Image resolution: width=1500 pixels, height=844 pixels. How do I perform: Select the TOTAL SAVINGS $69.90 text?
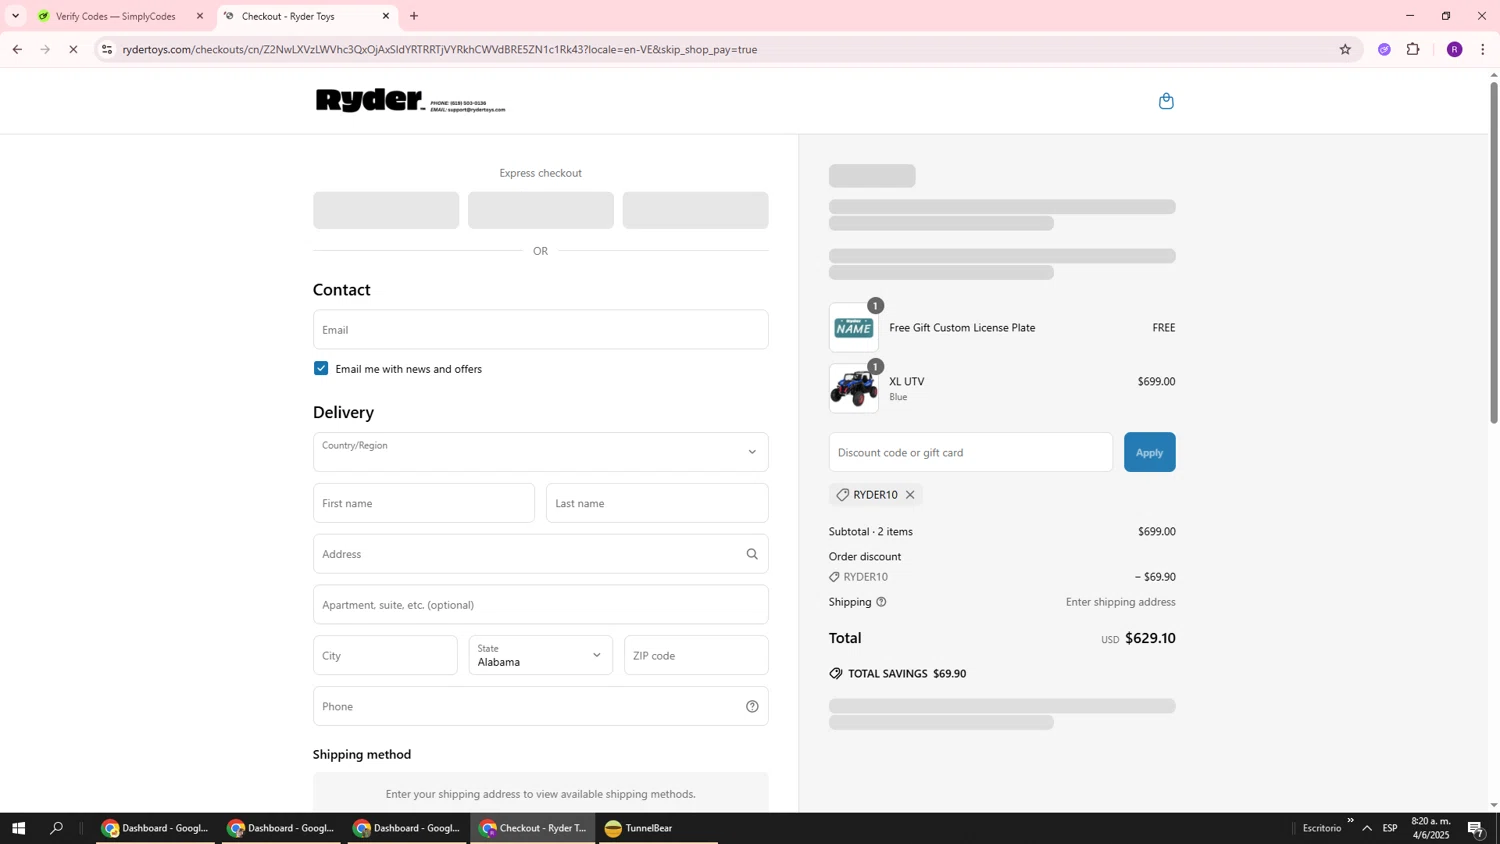(907, 674)
